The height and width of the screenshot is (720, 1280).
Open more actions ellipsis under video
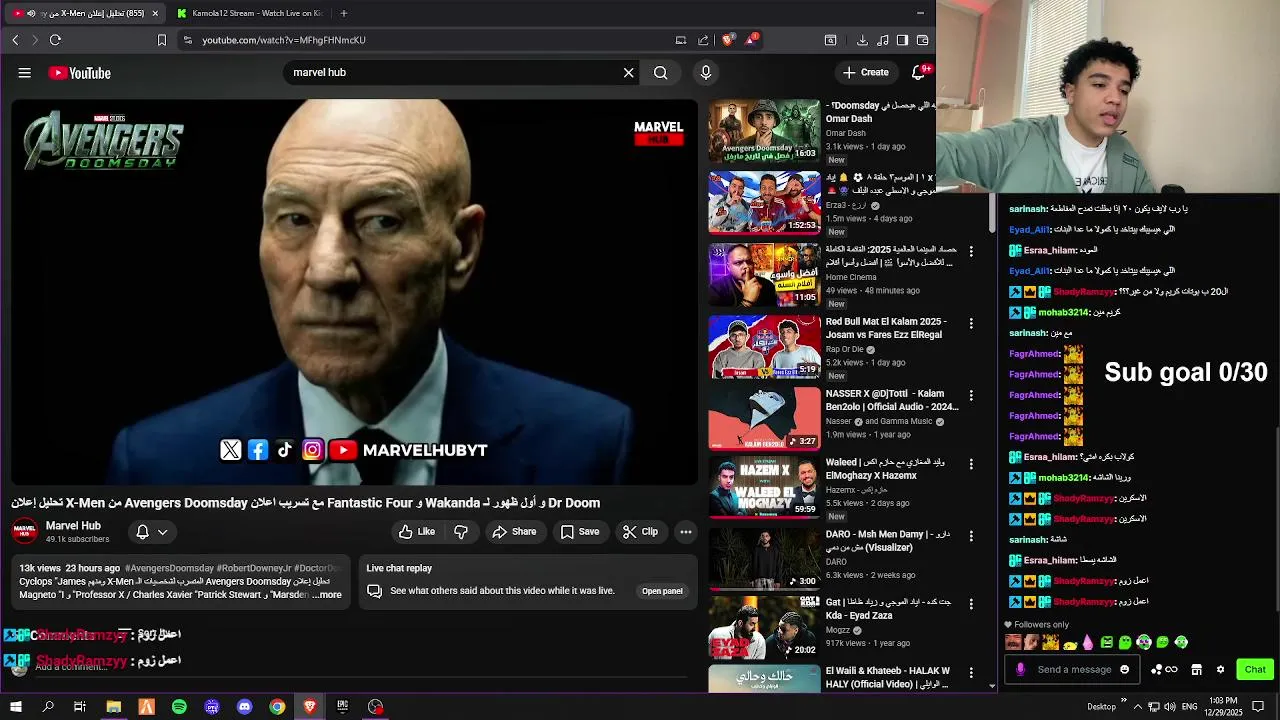pos(686,532)
